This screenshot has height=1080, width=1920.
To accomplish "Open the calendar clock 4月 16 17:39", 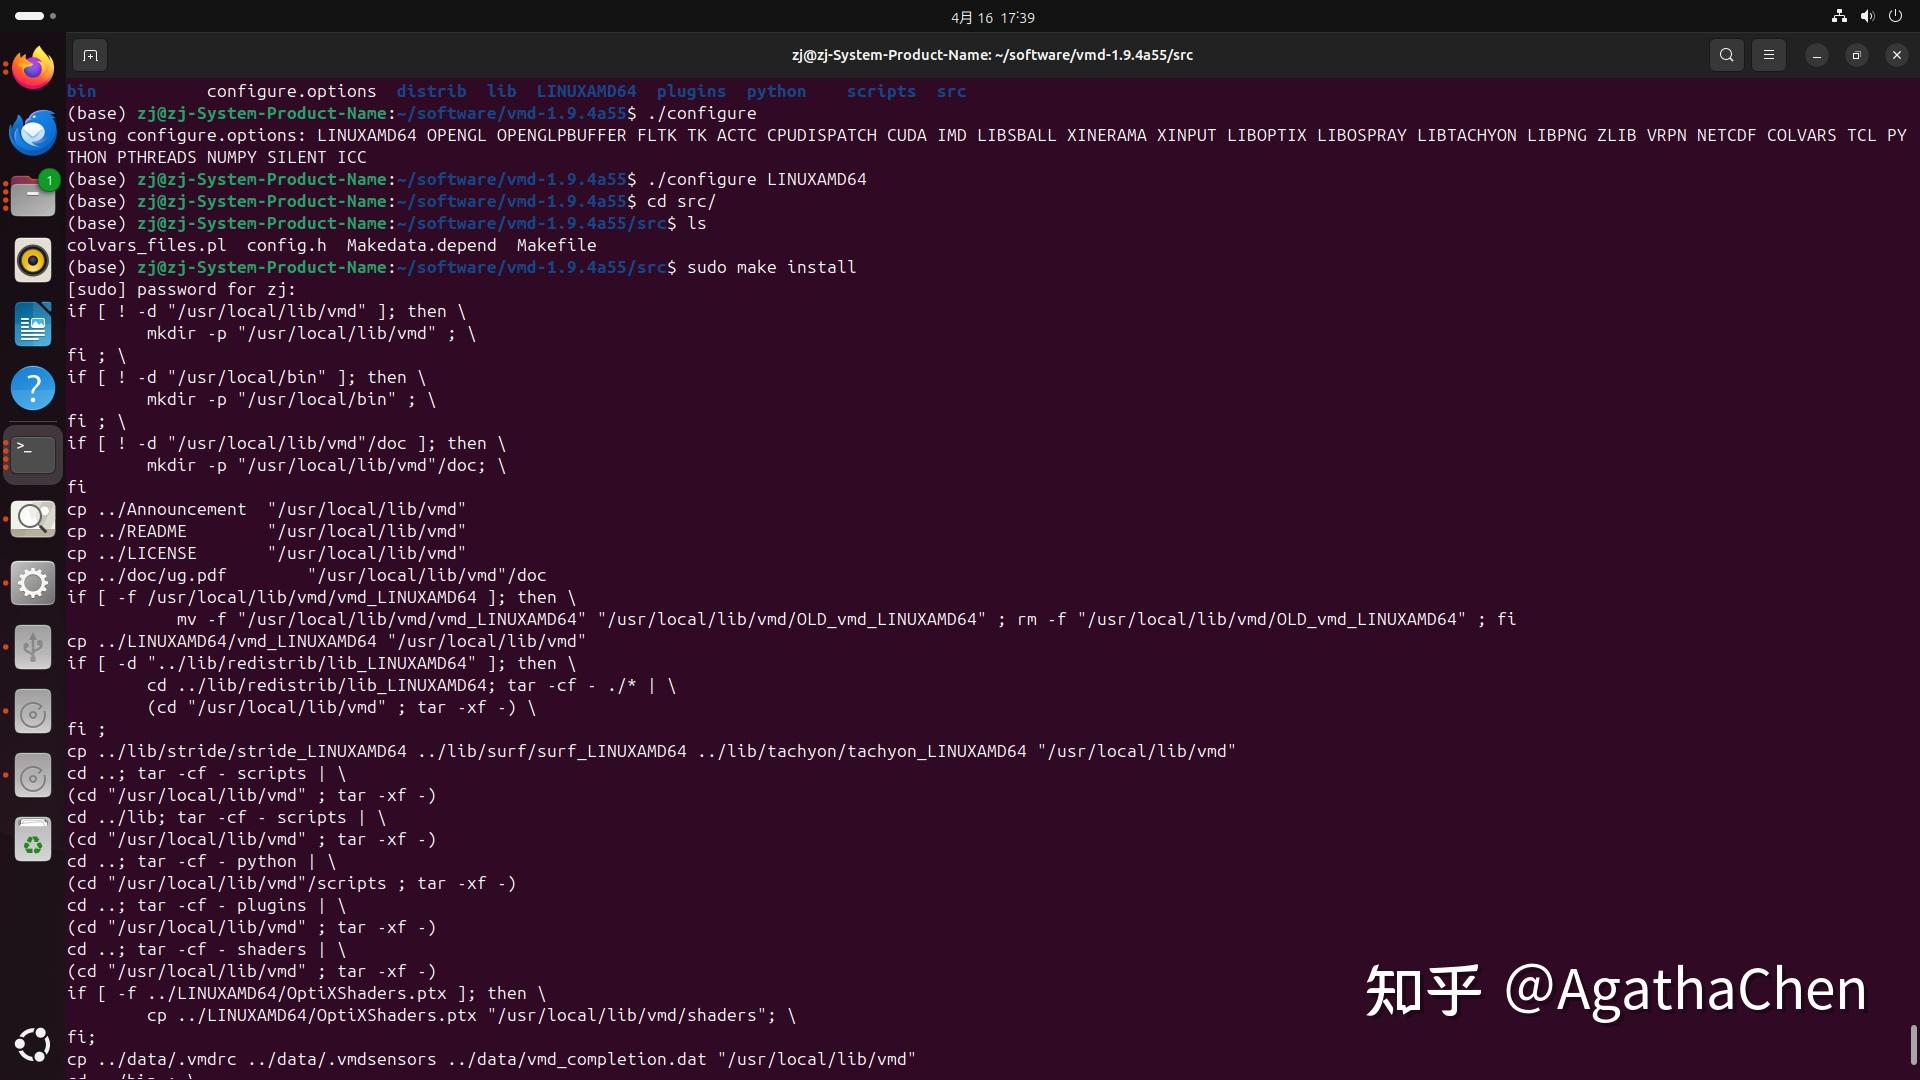I will coord(992,17).
